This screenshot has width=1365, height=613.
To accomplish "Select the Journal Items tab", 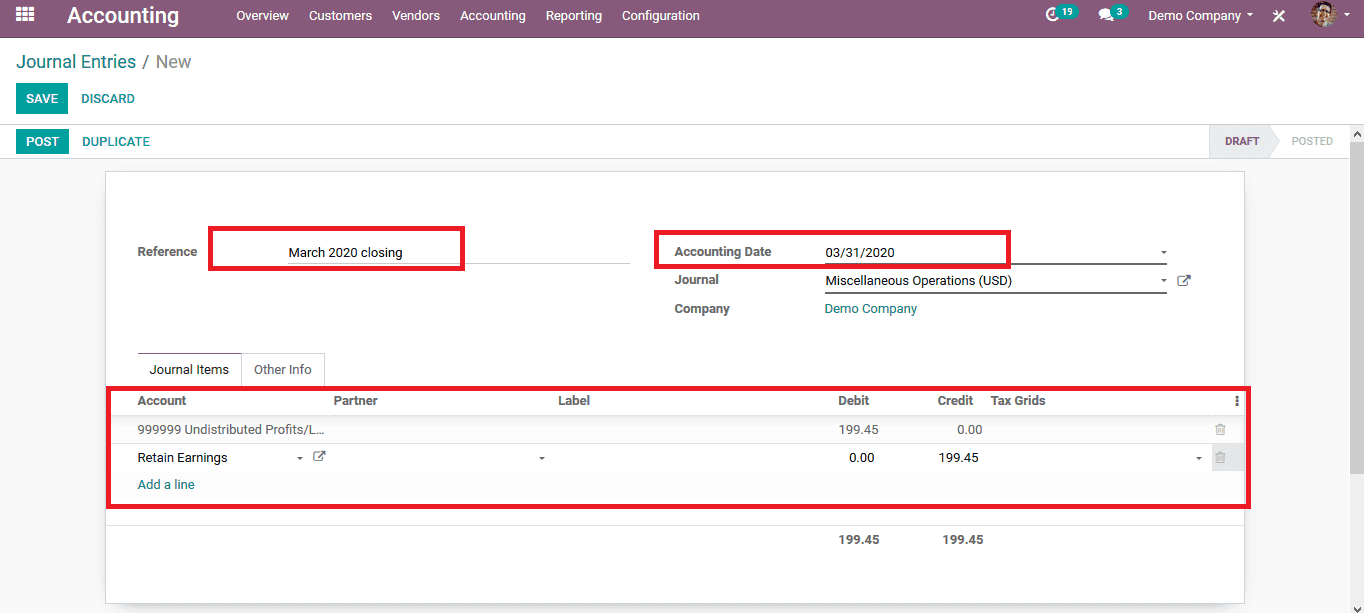I will coord(189,369).
